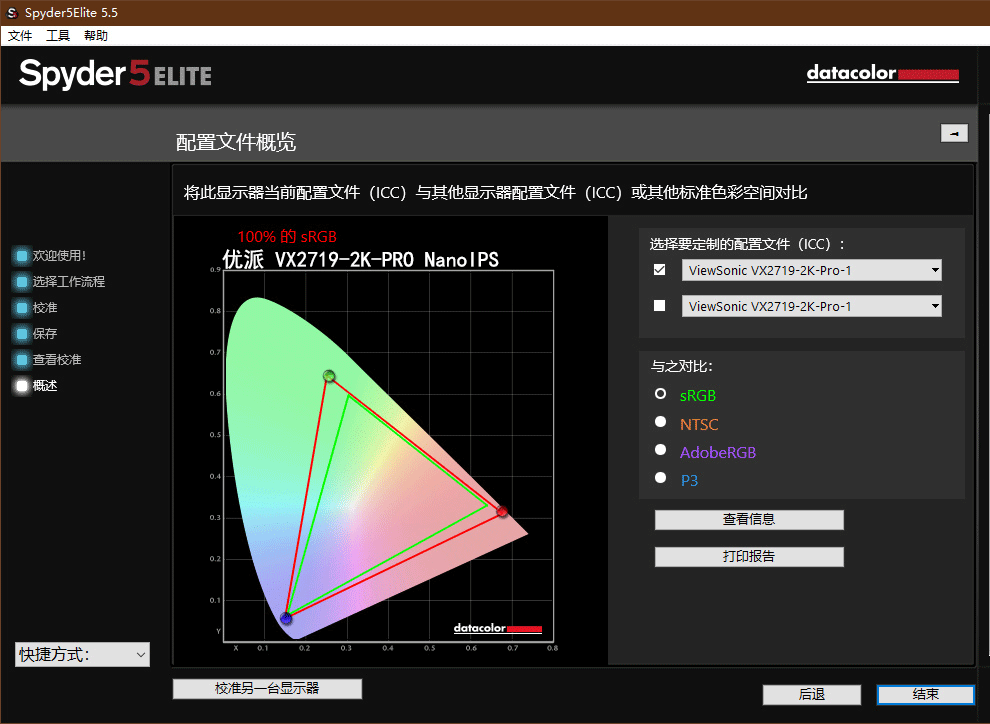The width and height of the screenshot is (990, 724).
Task: Click the Spyder5Elite title bar app icon
Action: coord(11,13)
